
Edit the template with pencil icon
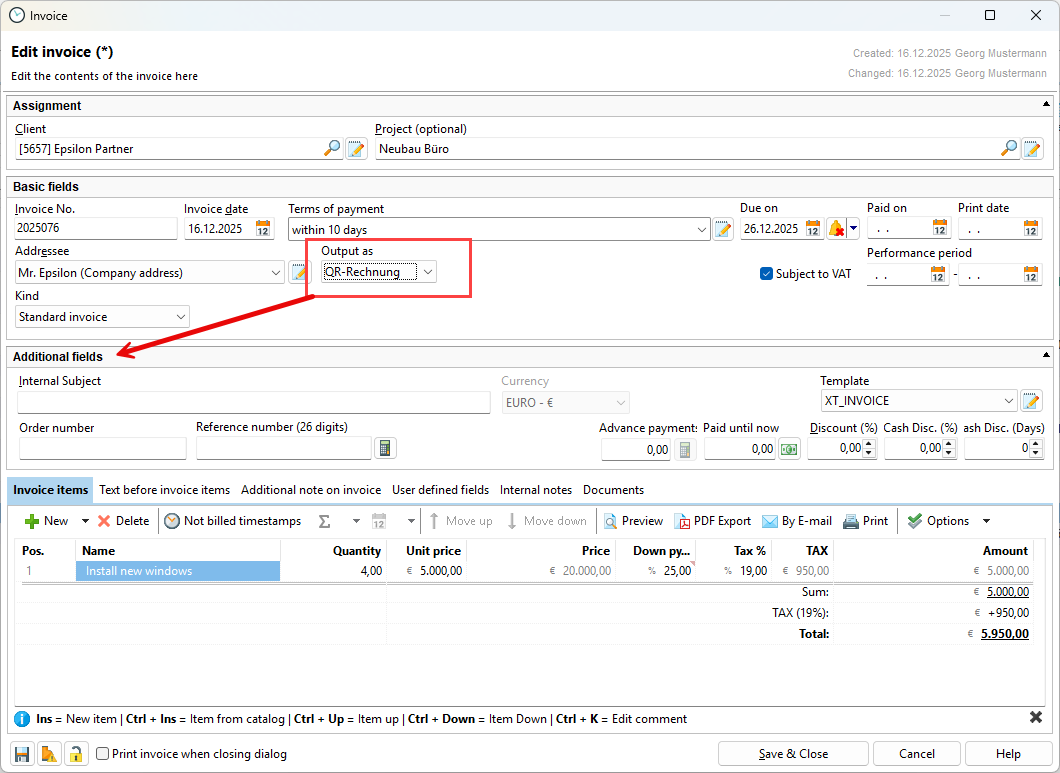click(x=1031, y=401)
